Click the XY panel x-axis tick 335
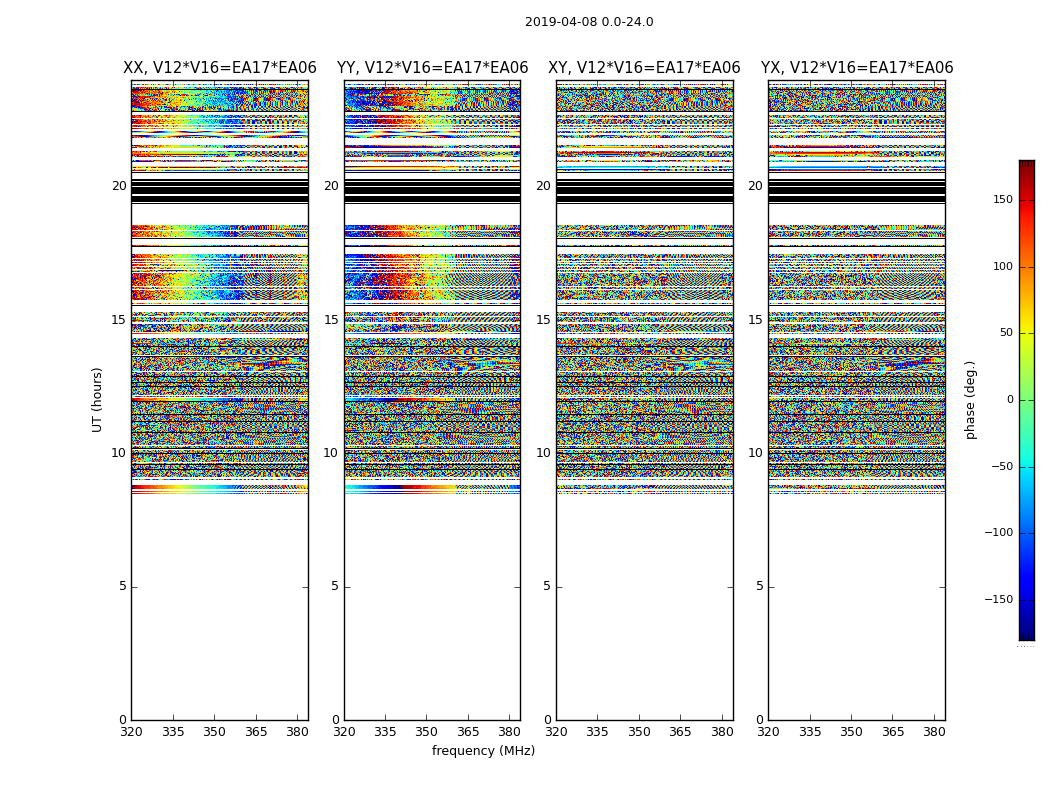This screenshot has width=1050, height=800. (x=597, y=732)
